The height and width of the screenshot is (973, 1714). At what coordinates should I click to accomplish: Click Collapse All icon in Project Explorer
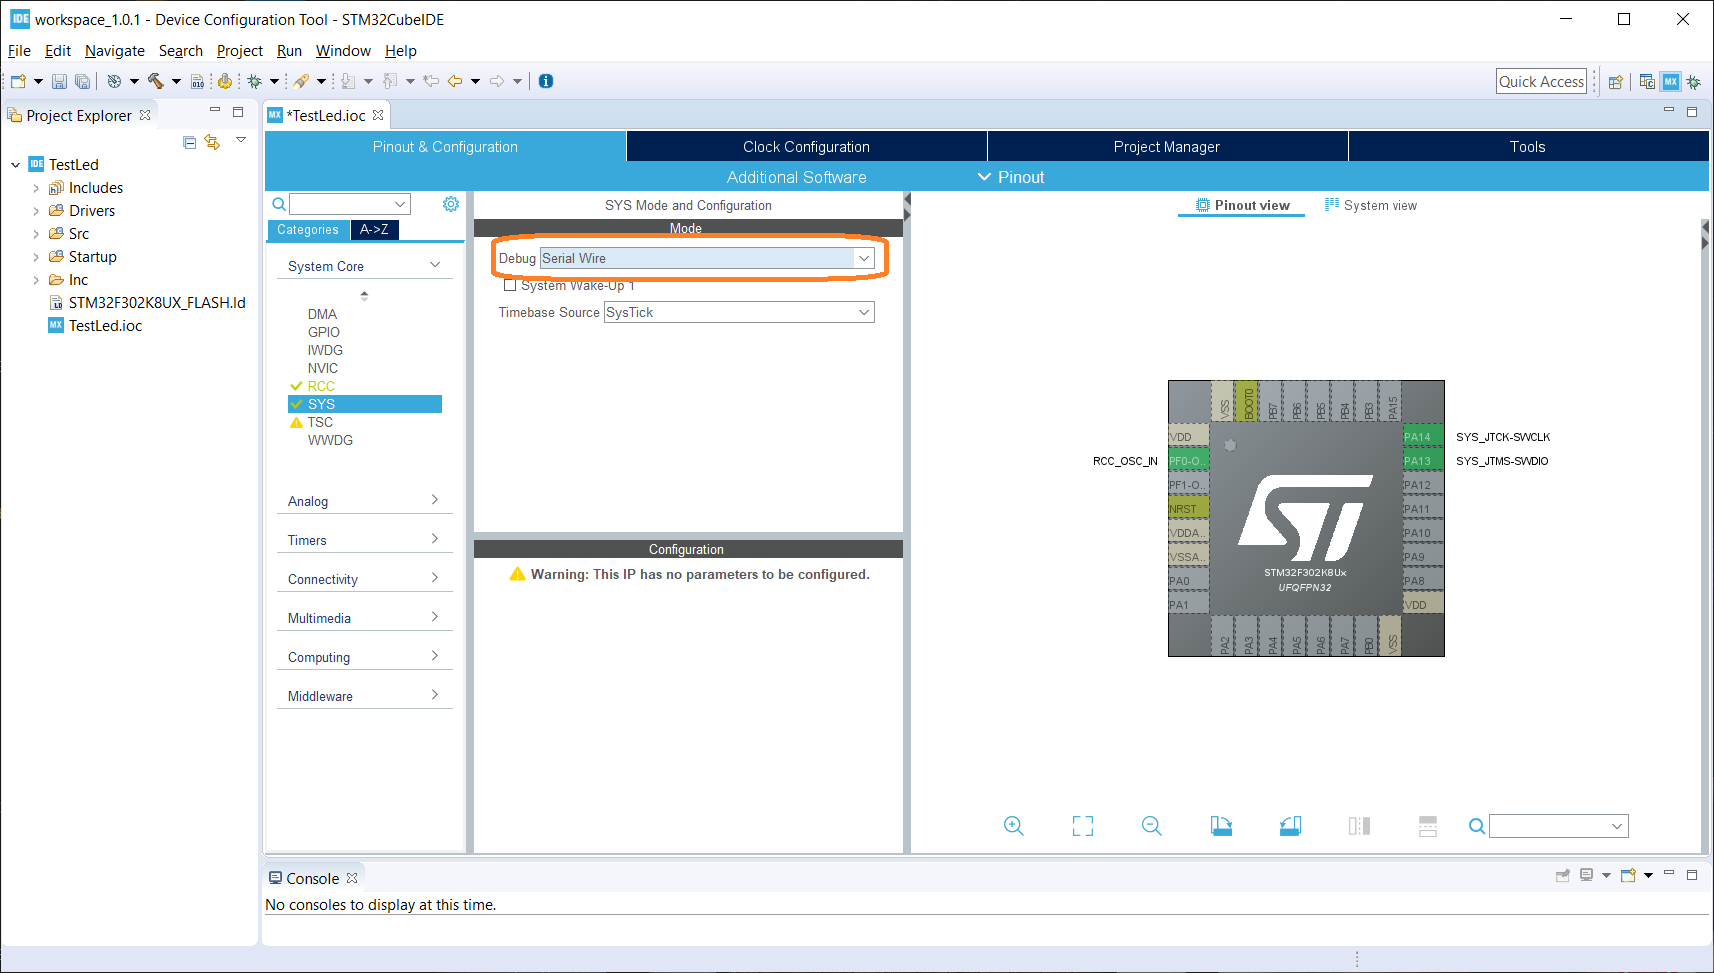(190, 142)
